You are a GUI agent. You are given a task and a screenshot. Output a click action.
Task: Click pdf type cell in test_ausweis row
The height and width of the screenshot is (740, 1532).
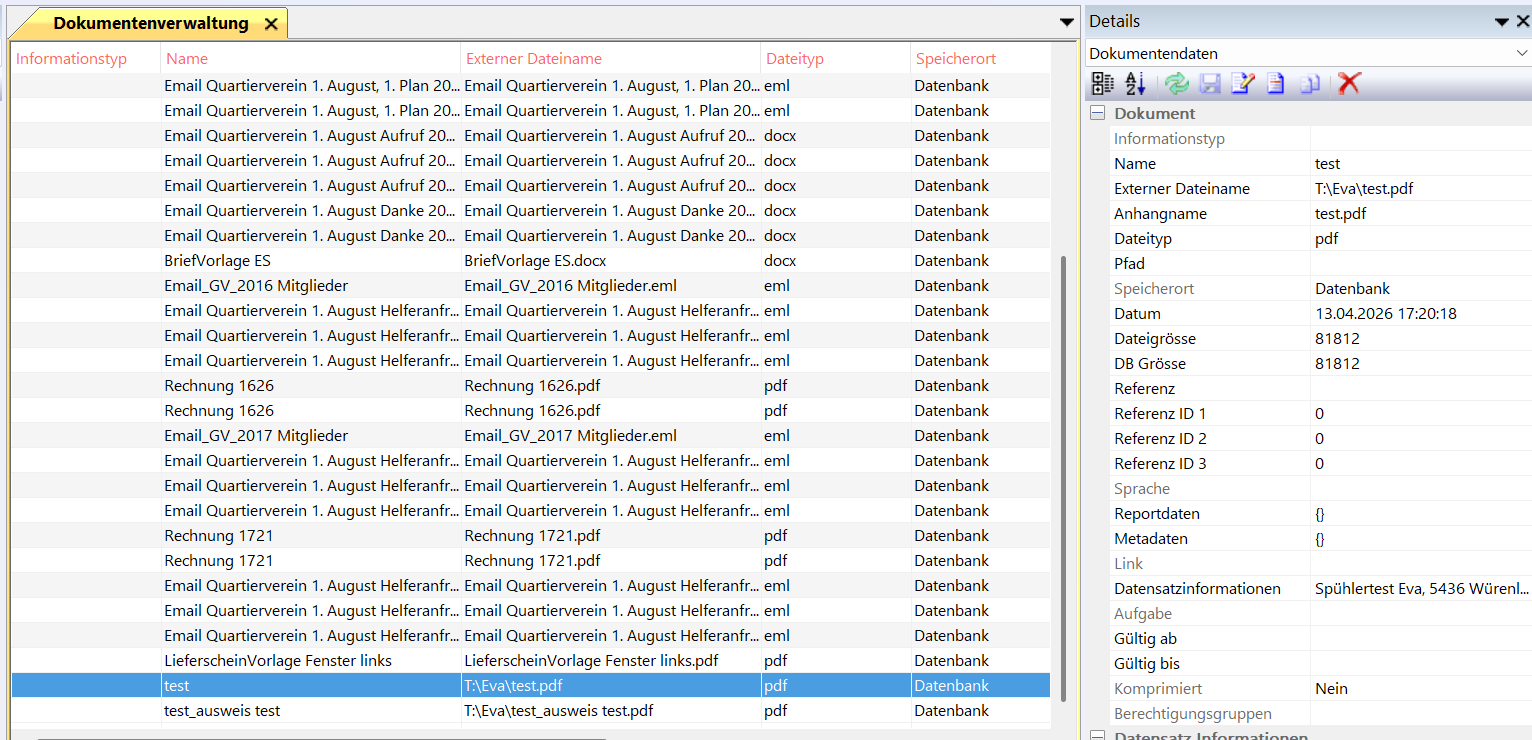click(x=836, y=711)
